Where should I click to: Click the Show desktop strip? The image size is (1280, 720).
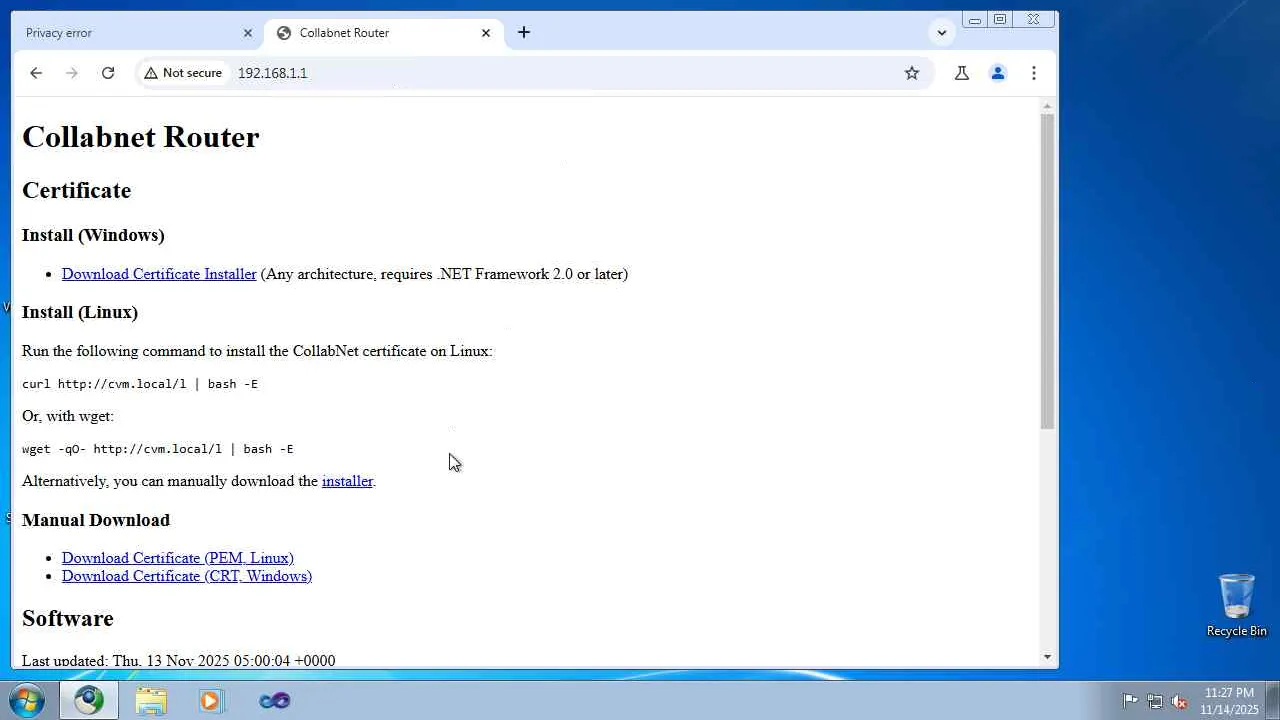pyautogui.click(x=1272, y=700)
